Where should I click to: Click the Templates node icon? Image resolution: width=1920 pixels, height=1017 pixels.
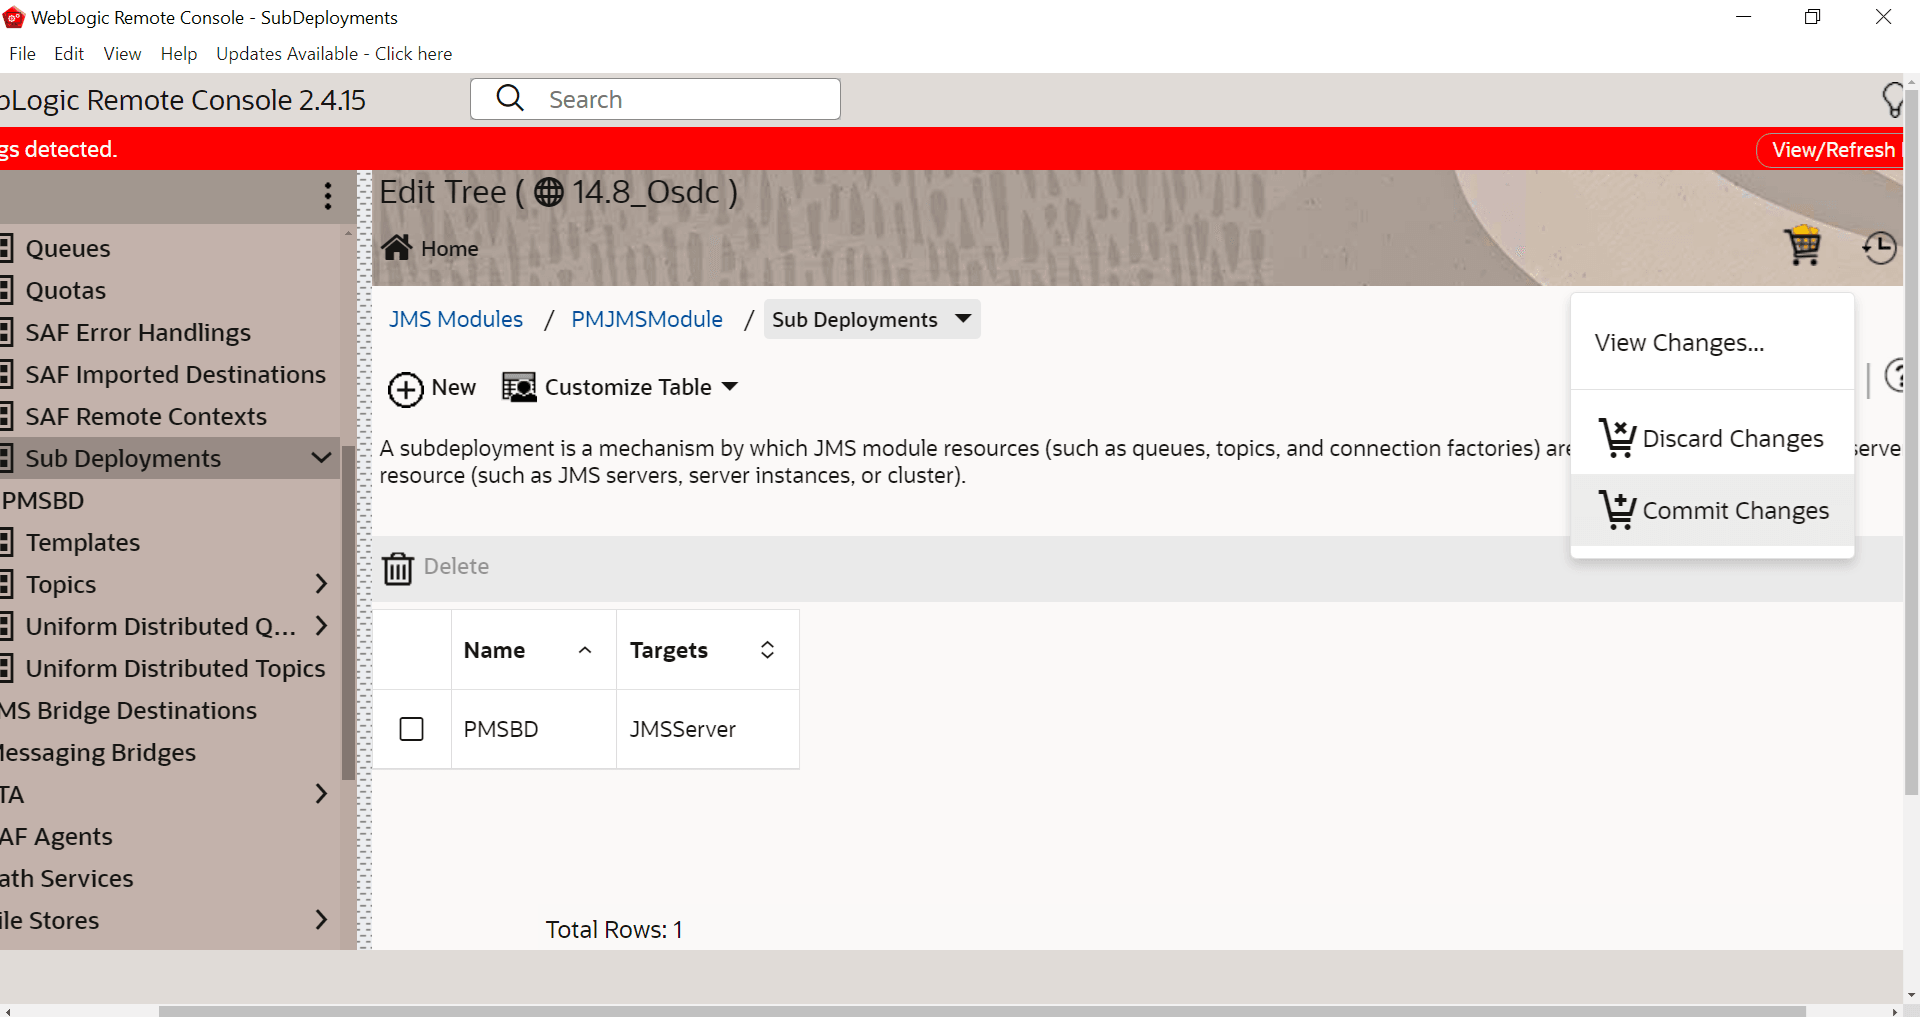pyautogui.click(x=6, y=542)
